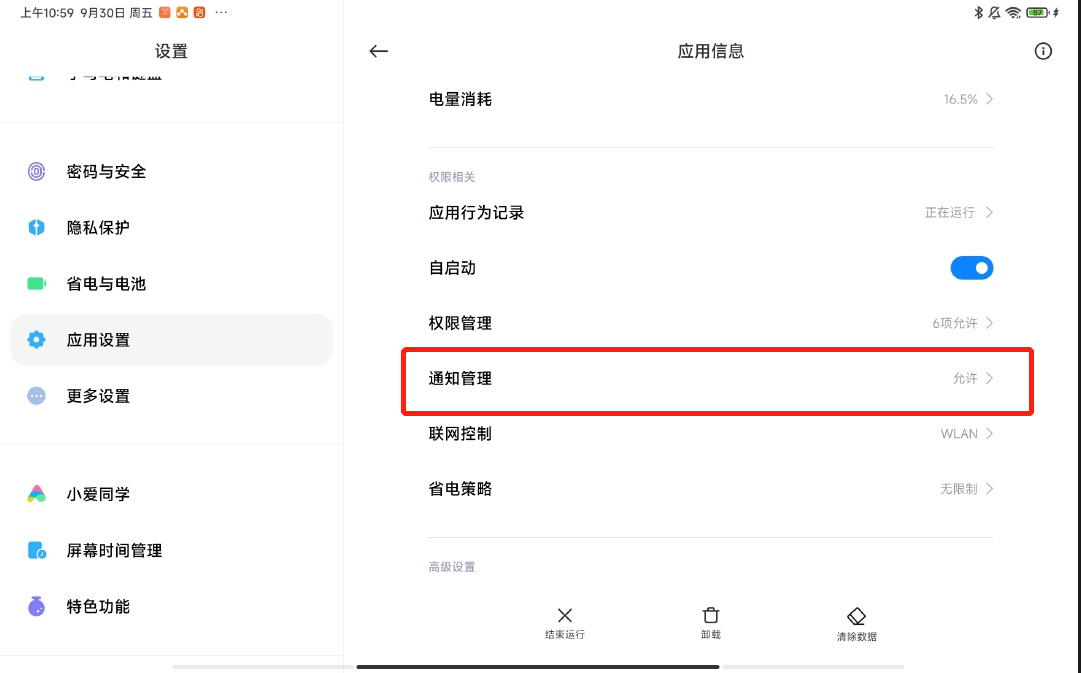The width and height of the screenshot is (1081, 673).
Task: Select the 省电与电池 battery icon
Action: (37, 283)
